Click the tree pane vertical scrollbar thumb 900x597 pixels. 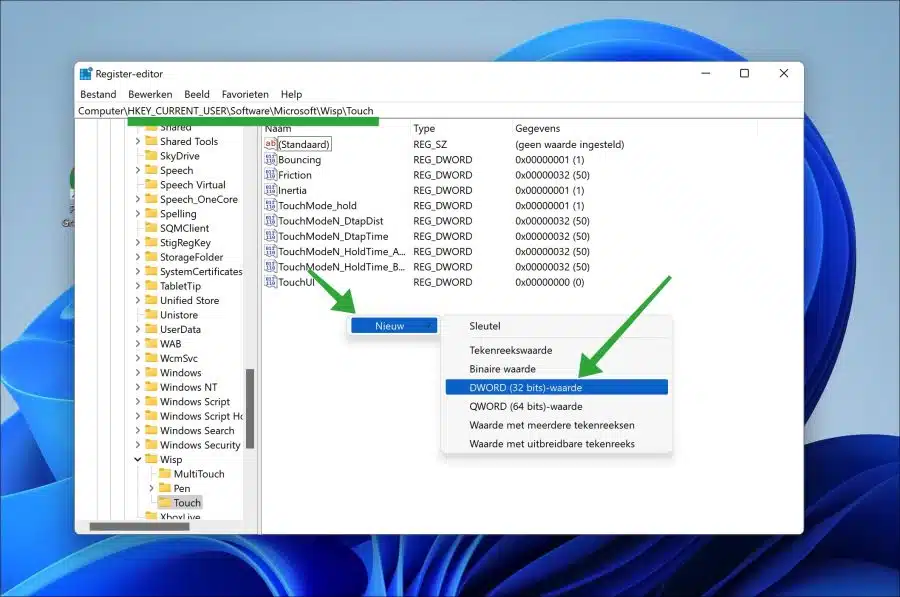pos(250,408)
